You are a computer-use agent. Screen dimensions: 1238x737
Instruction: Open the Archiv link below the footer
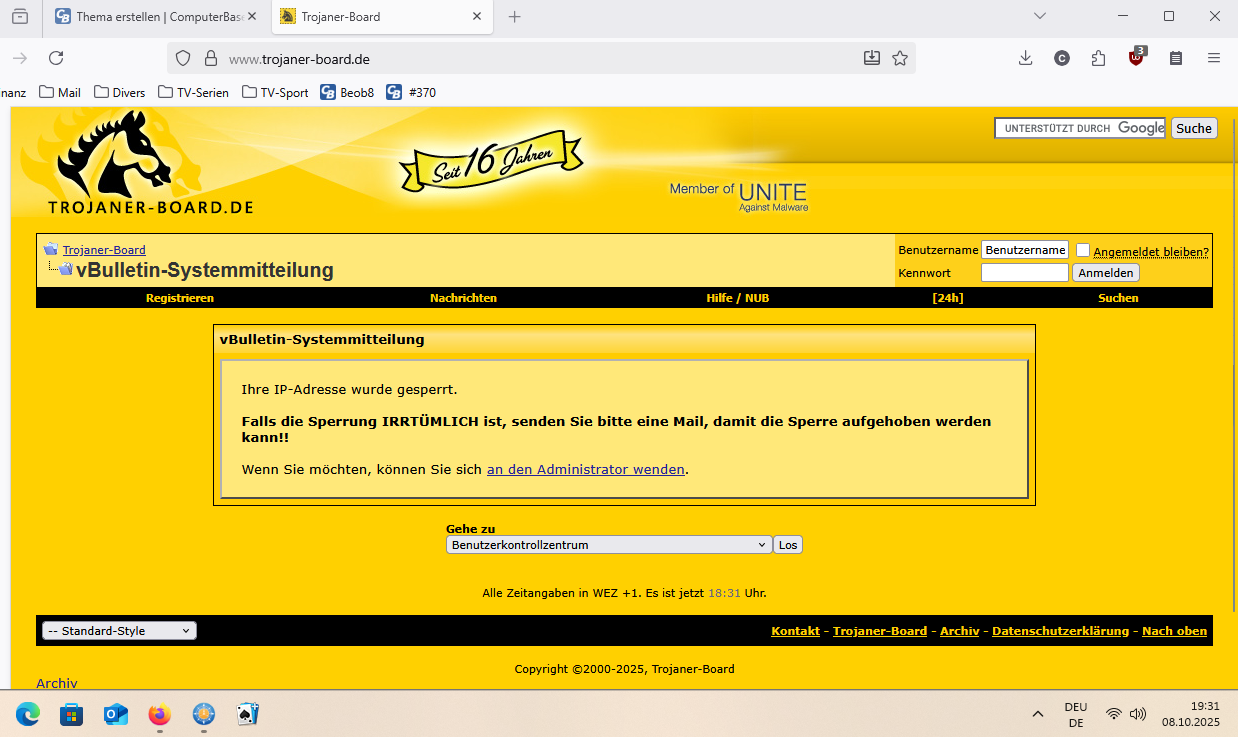point(57,683)
